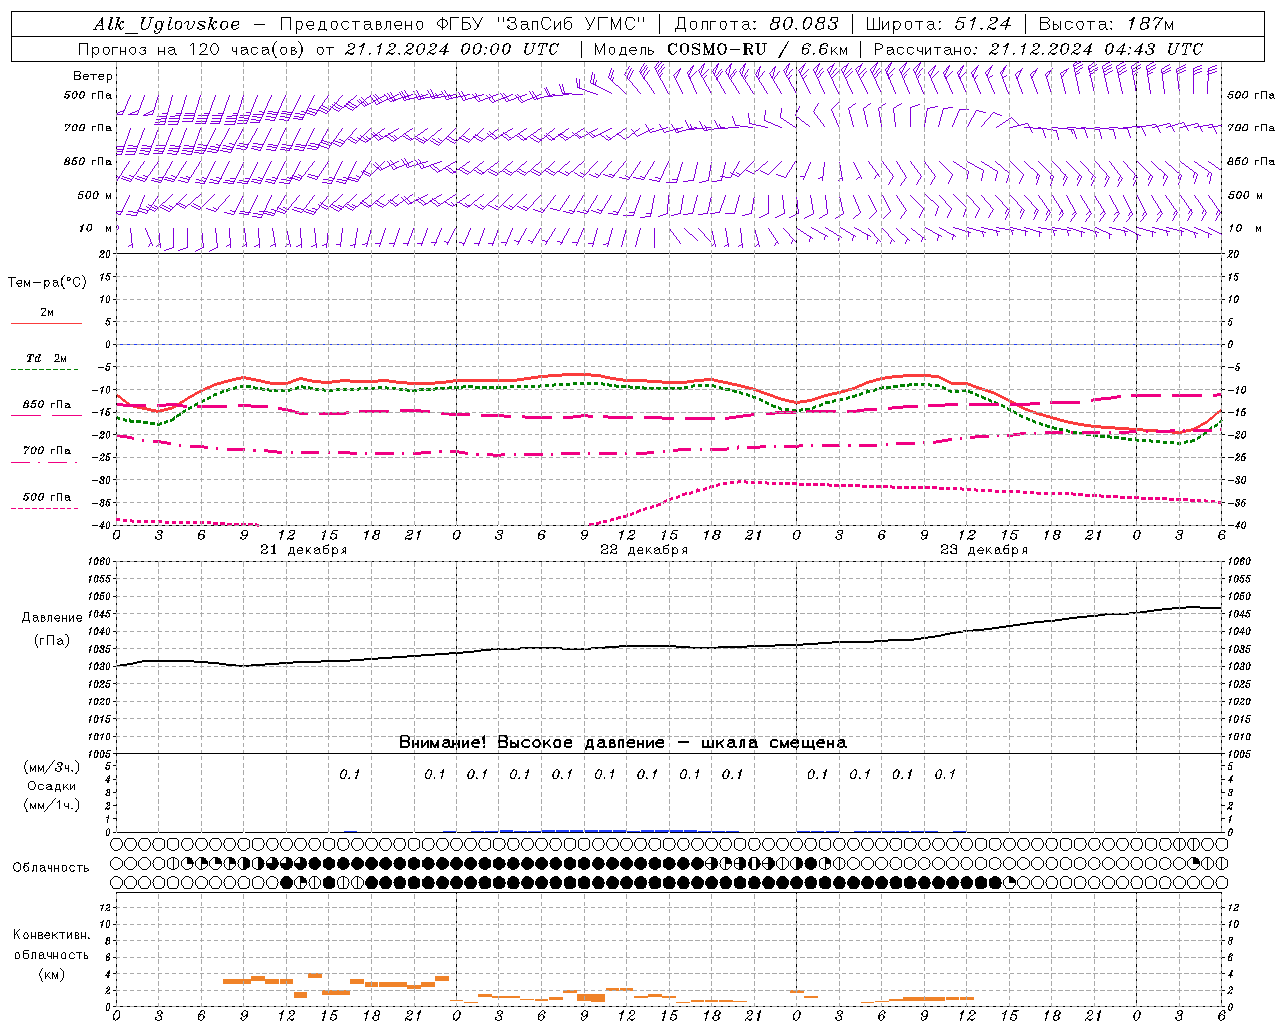Click the Осадки panel label
Screen dimensions: 1280x1024
pyautogui.click(x=52, y=786)
